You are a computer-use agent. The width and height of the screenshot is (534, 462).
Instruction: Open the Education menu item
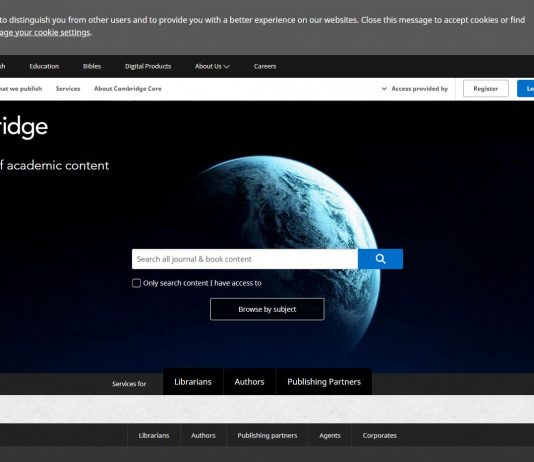pyautogui.click(x=44, y=66)
